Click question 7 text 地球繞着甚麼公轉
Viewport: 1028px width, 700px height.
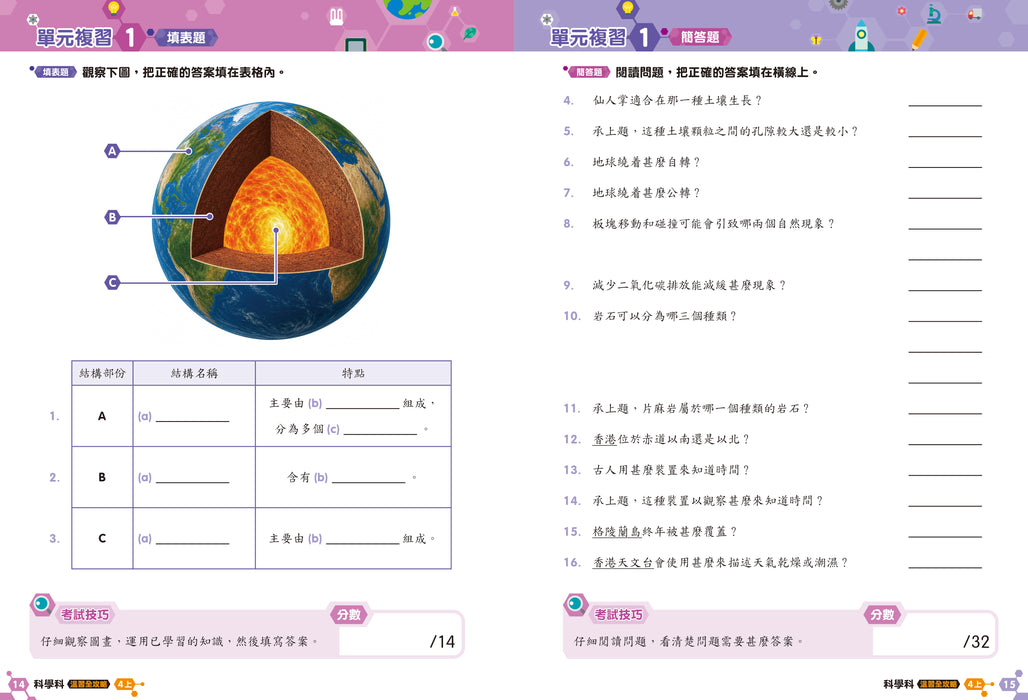pyautogui.click(x=646, y=193)
